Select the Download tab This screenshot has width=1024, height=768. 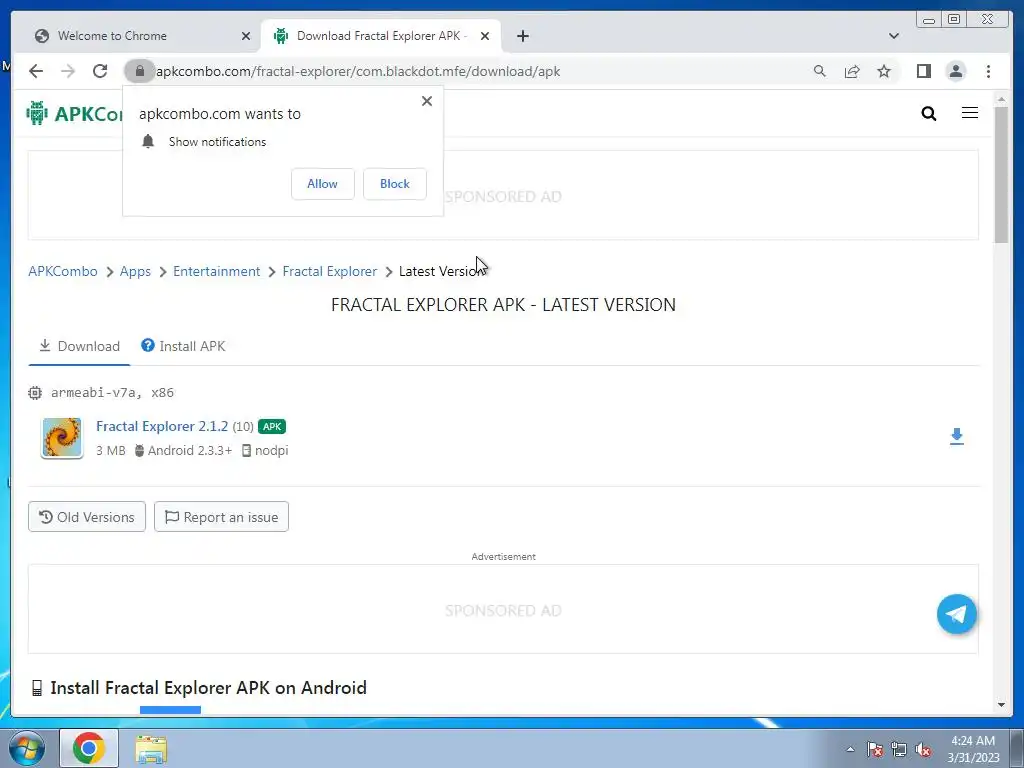pyautogui.click(x=79, y=346)
